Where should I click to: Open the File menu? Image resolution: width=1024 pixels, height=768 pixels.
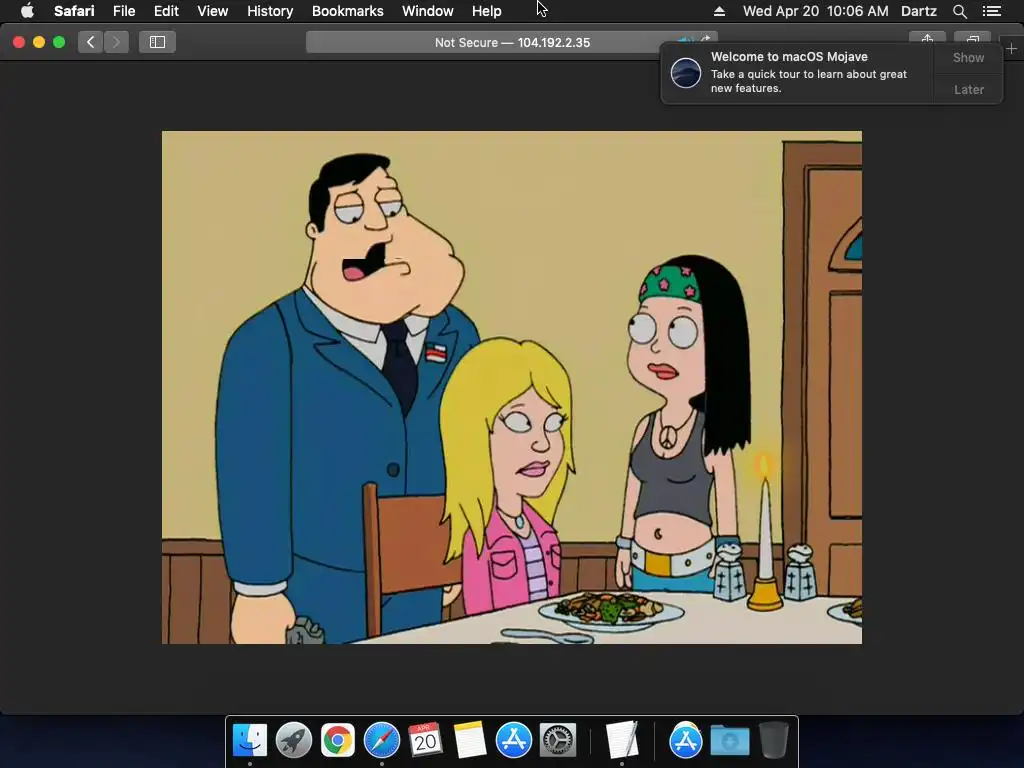(123, 11)
